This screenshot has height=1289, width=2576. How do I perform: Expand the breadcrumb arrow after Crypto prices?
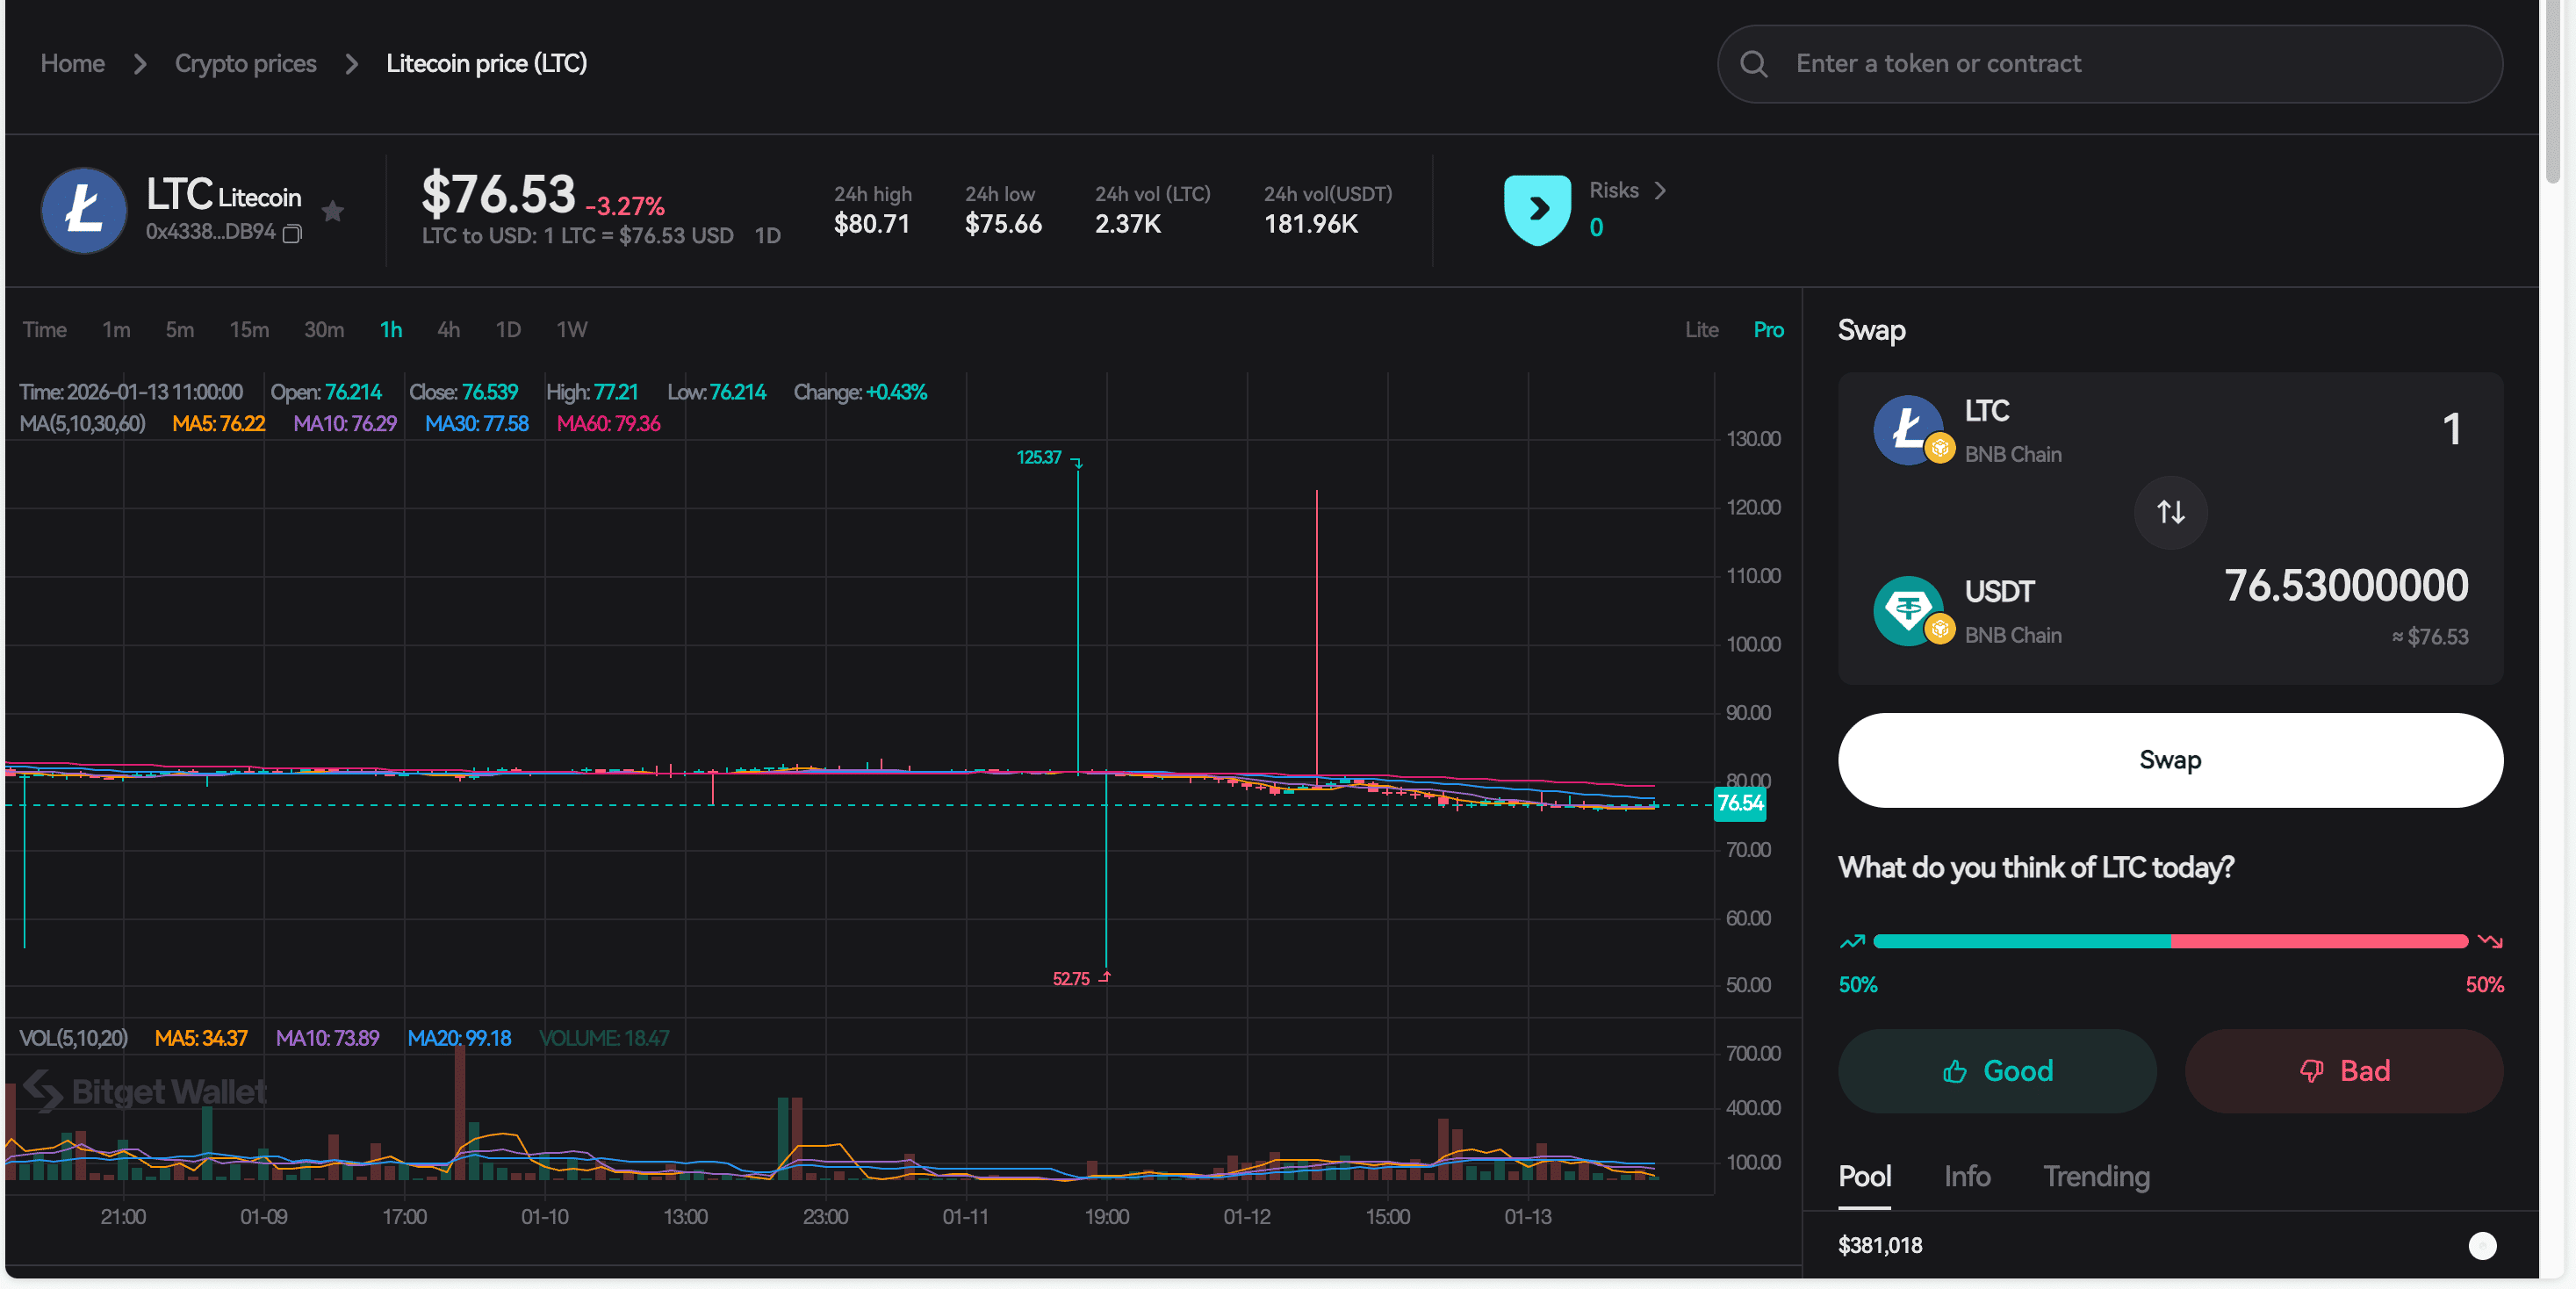(351, 63)
